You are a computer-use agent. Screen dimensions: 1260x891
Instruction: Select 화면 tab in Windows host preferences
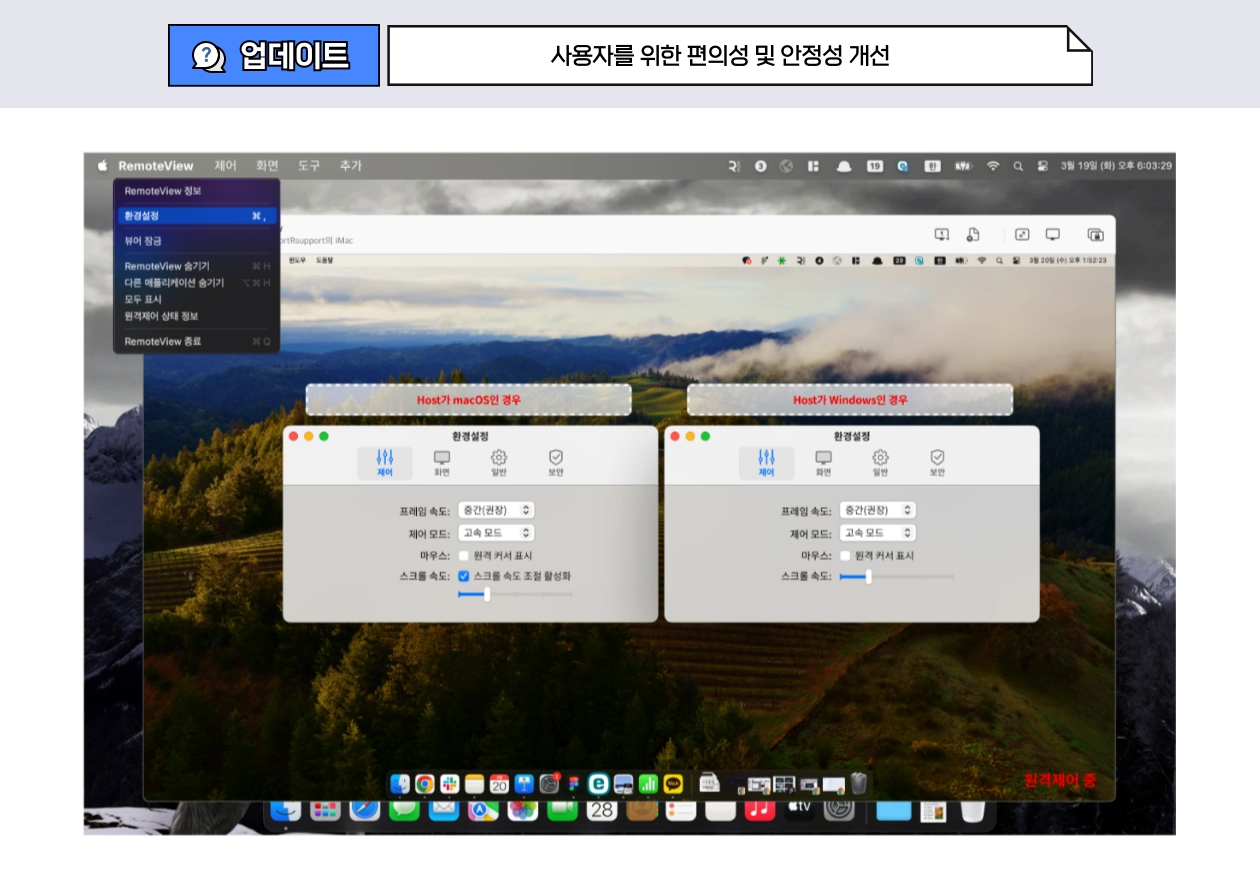[824, 463]
